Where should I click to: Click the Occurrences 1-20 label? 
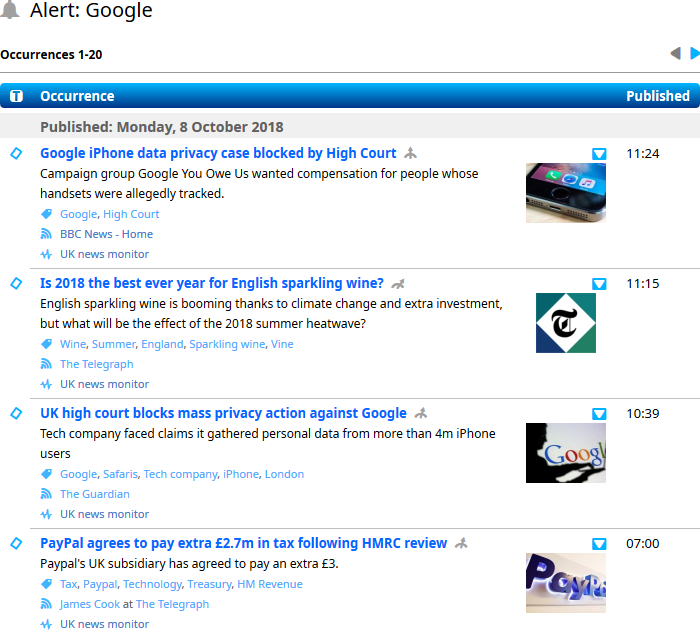(x=51, y=54)
